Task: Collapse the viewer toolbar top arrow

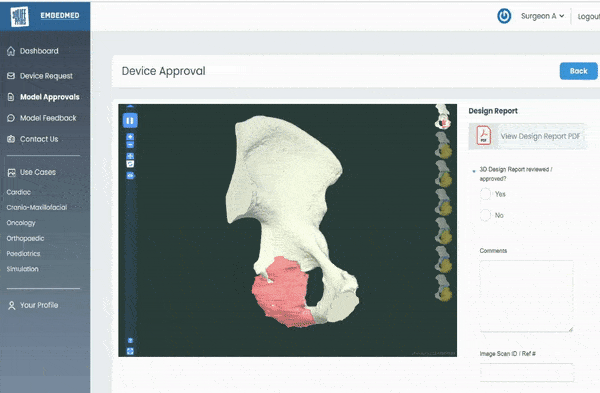Action: [x=130, y=106]
